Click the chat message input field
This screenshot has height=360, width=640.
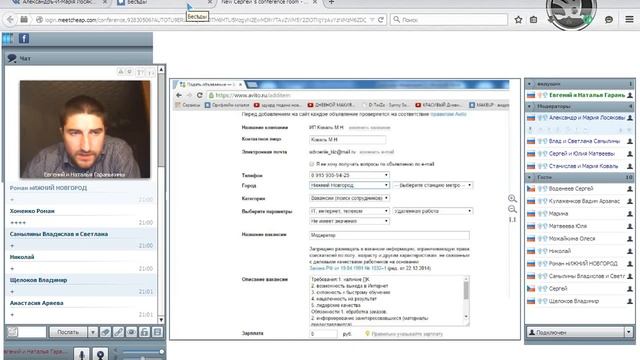pyautogui.click(x=33, y=332)
